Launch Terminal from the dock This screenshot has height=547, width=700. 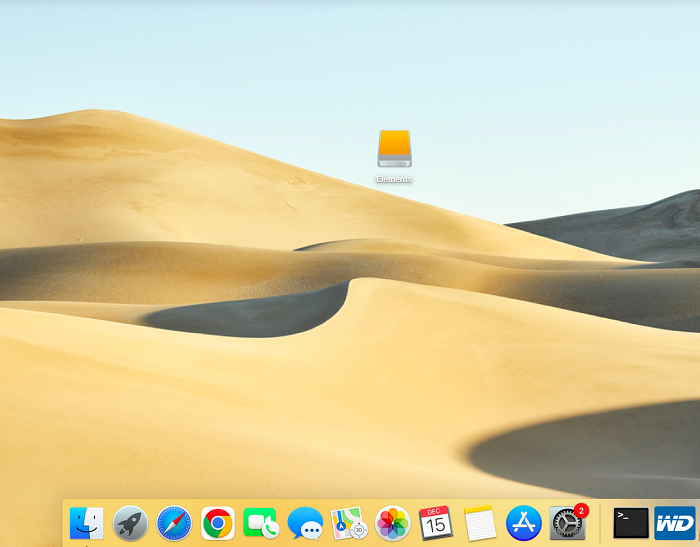click(x=631, y=523)
